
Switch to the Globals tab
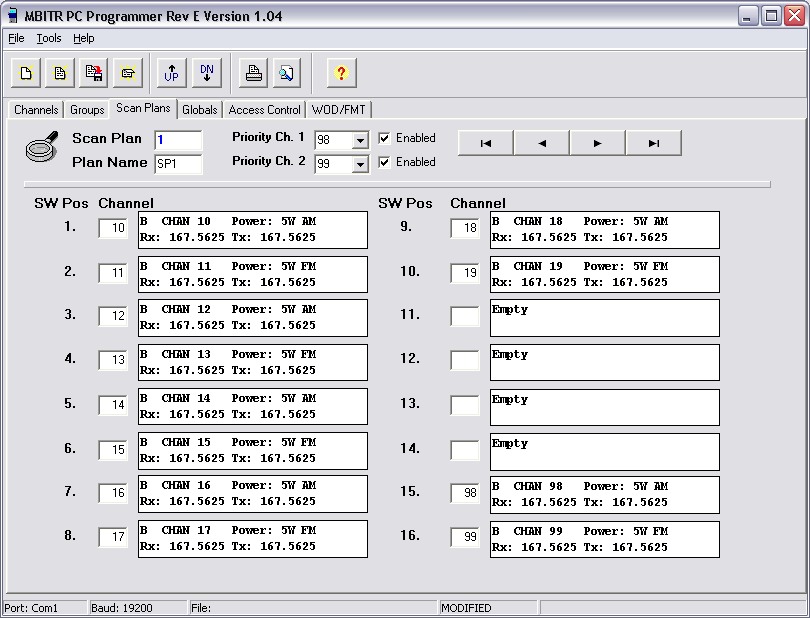click(x=199, y=109)
